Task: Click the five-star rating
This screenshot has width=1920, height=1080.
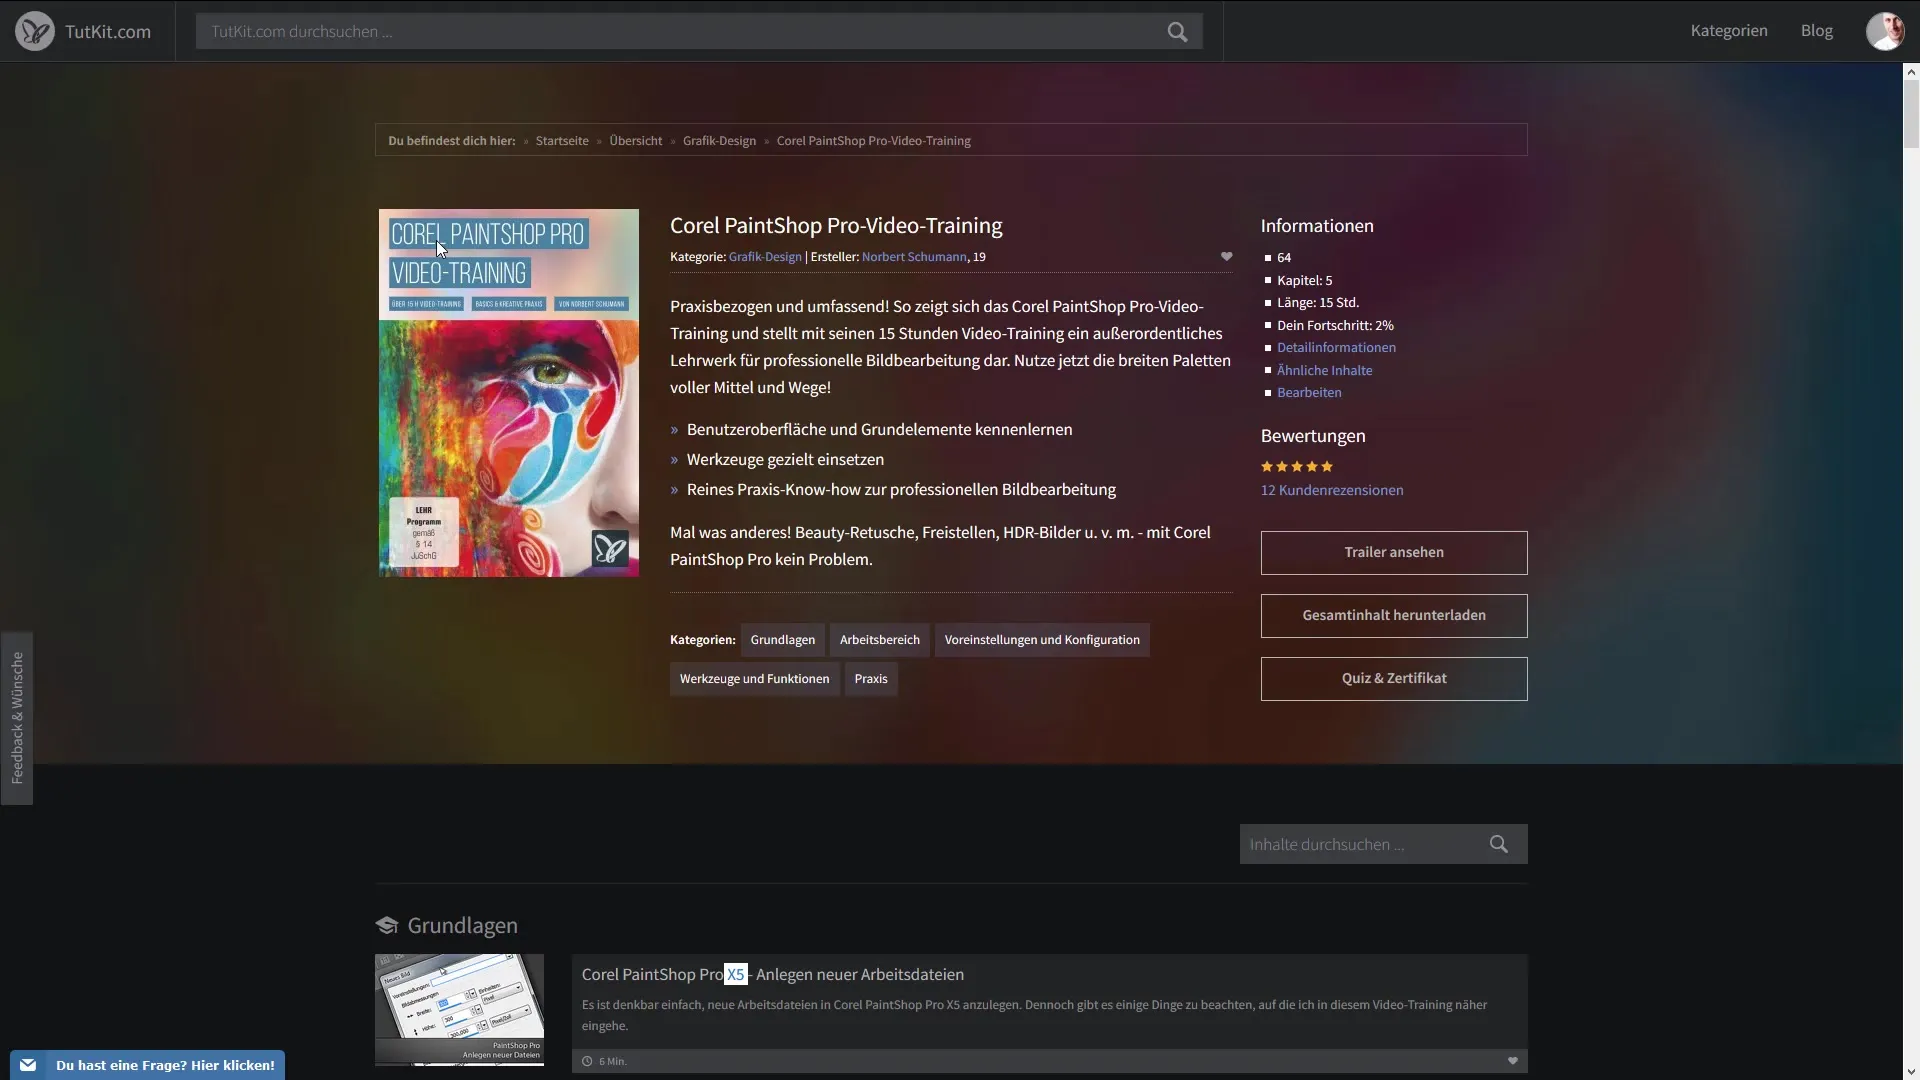Action: tap(1297, 466)
